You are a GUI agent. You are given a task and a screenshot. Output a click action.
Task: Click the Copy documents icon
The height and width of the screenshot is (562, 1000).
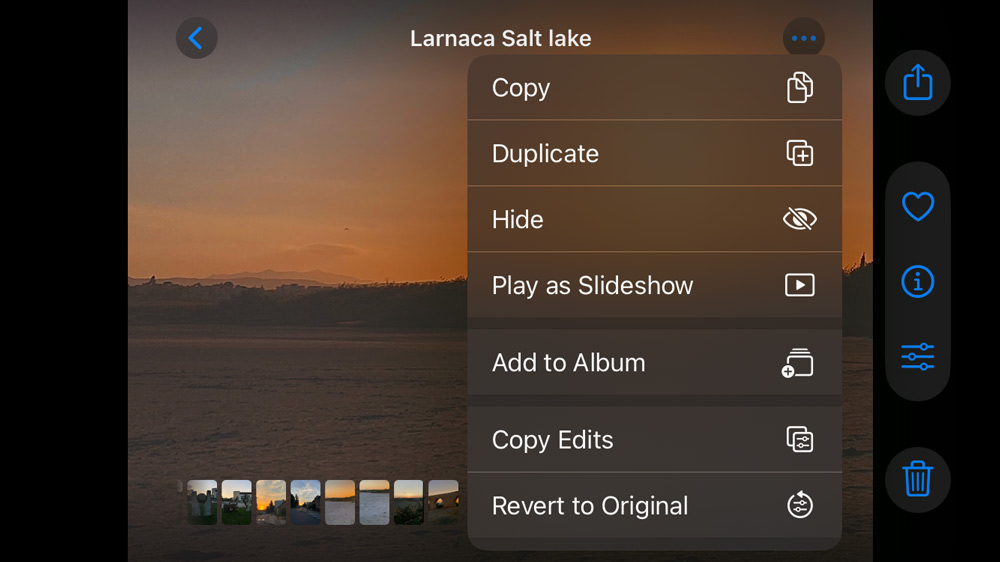(799, 88)
